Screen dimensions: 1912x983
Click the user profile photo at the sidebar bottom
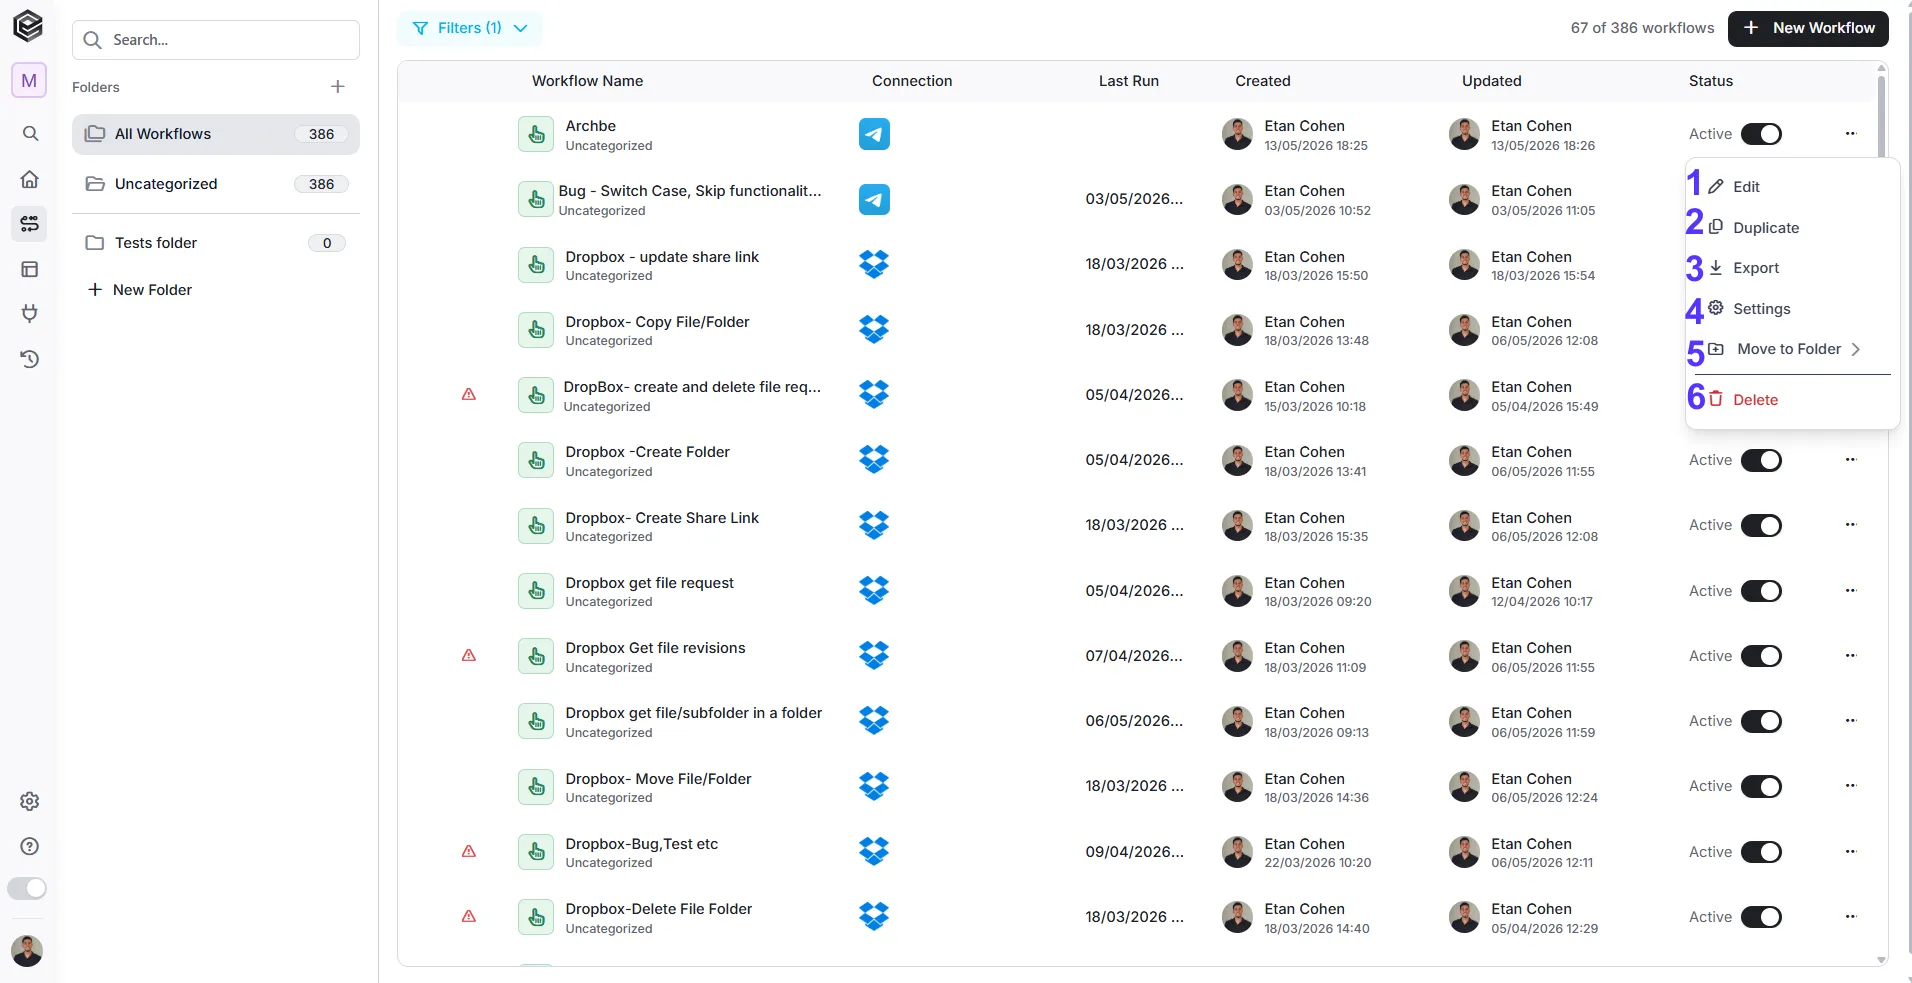(27, 950)
